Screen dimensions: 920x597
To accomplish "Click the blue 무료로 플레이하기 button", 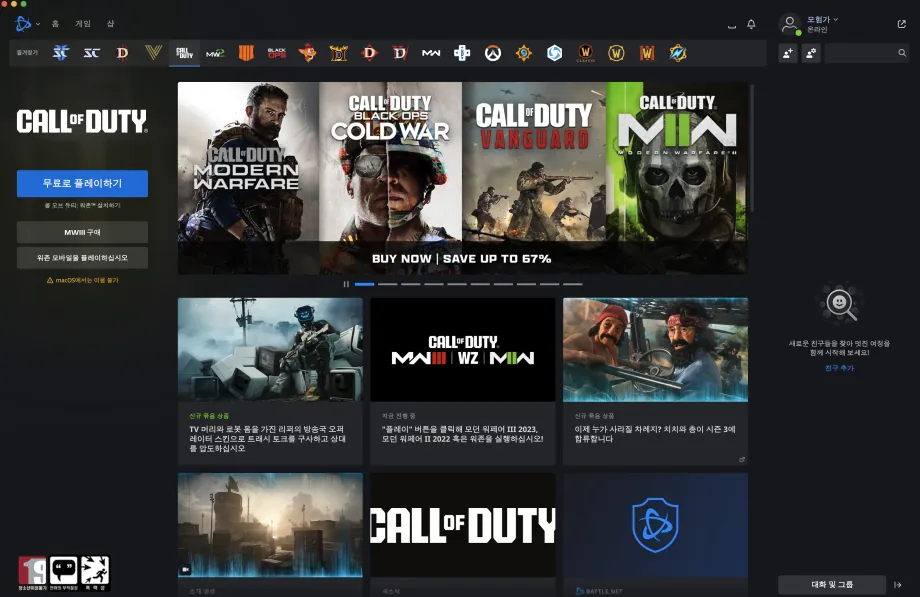I will 82,183.
